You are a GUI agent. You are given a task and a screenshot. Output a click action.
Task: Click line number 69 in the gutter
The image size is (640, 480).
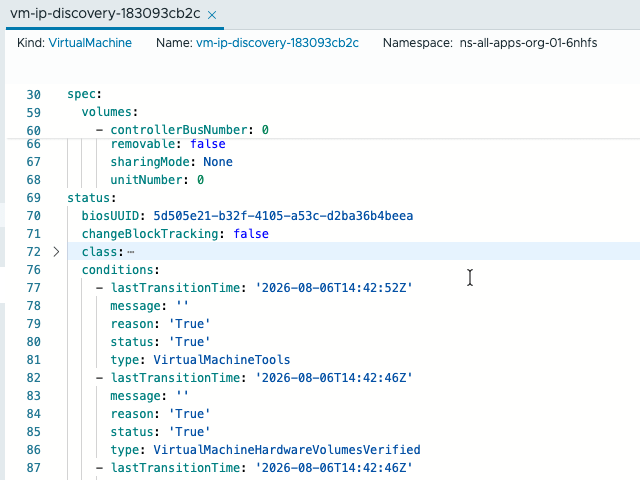coord(33,198)
